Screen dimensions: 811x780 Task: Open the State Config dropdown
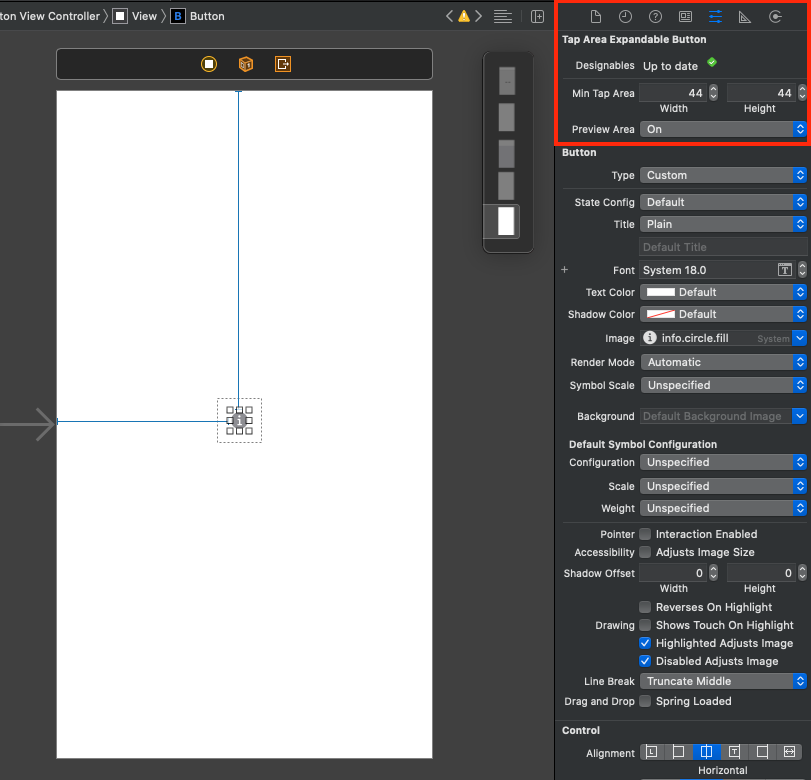click(x=723, y=202)
